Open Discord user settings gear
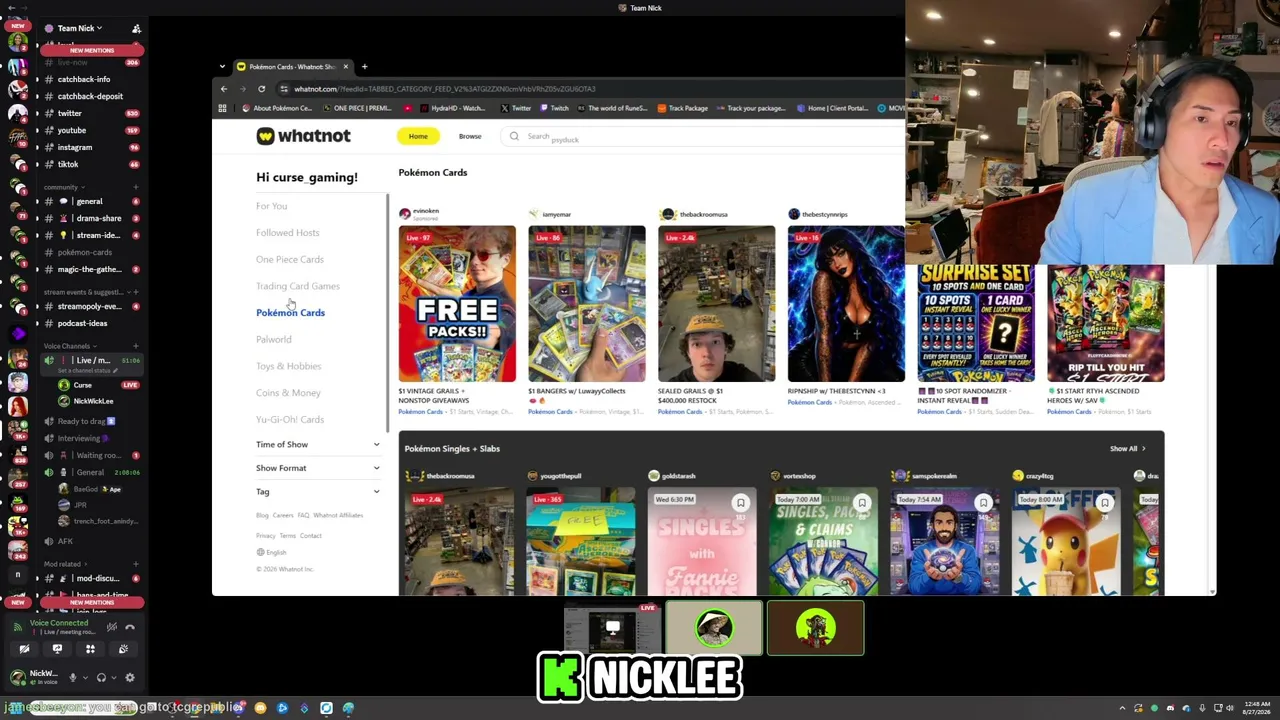The image size is (1280, 720). click(129, 677)
